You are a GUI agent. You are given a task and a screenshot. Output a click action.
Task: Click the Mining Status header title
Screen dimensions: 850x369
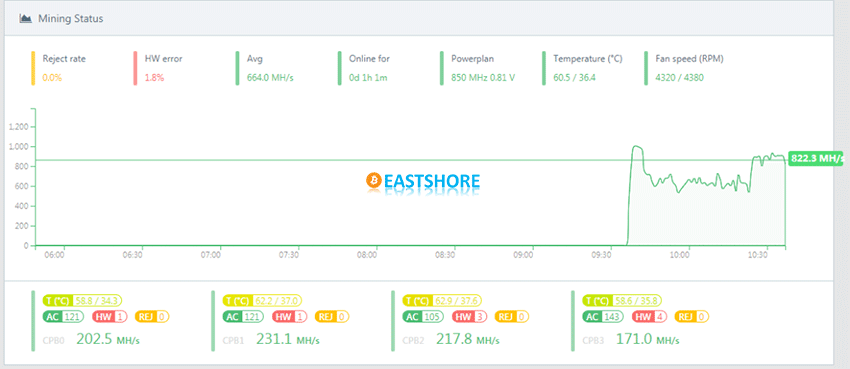[x=70, y=18]
